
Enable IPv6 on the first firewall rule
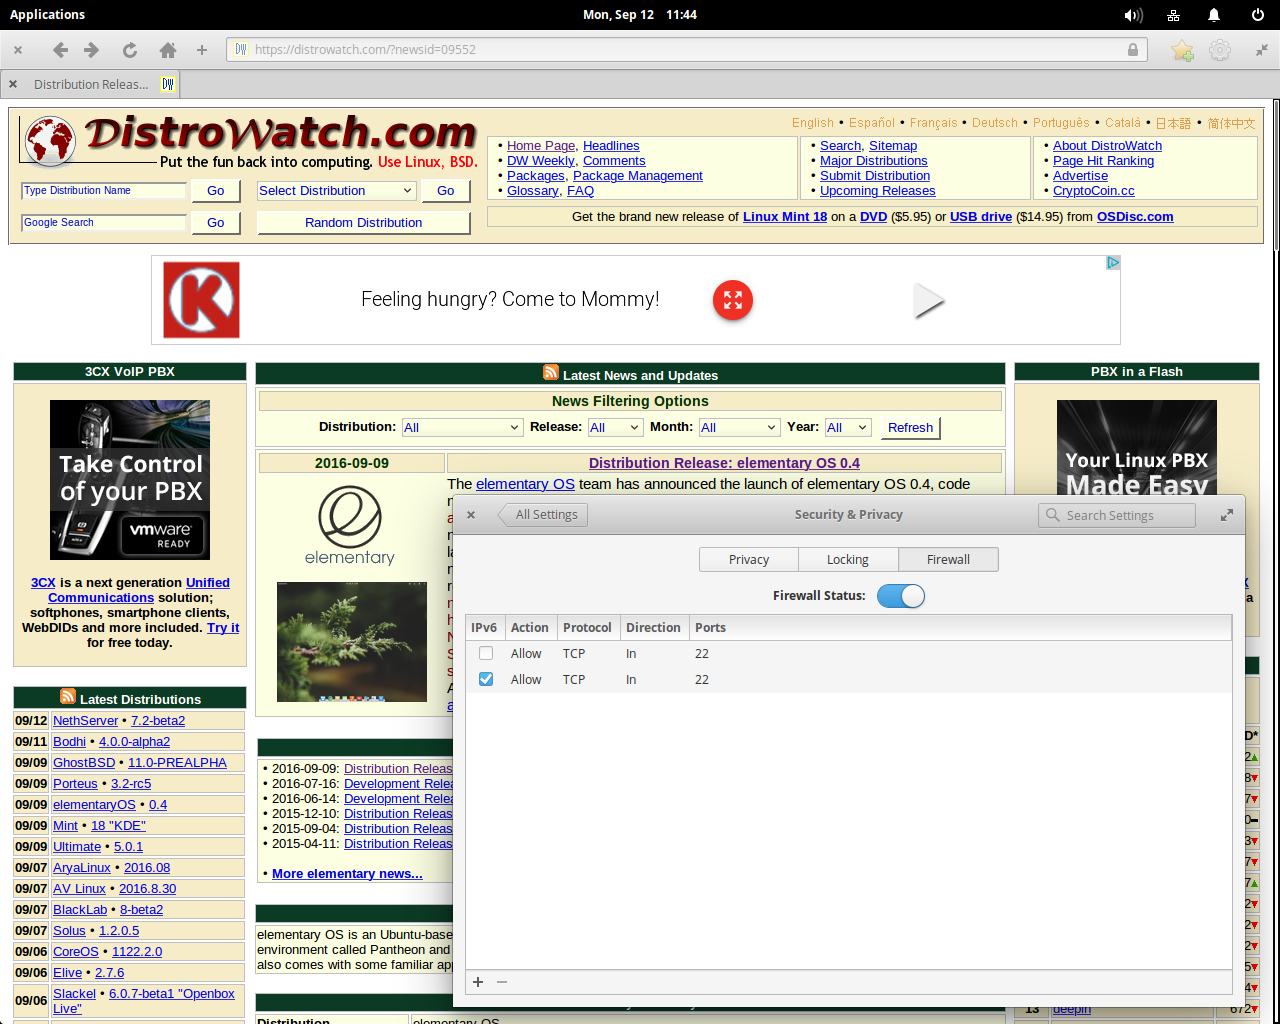point(486,653)
